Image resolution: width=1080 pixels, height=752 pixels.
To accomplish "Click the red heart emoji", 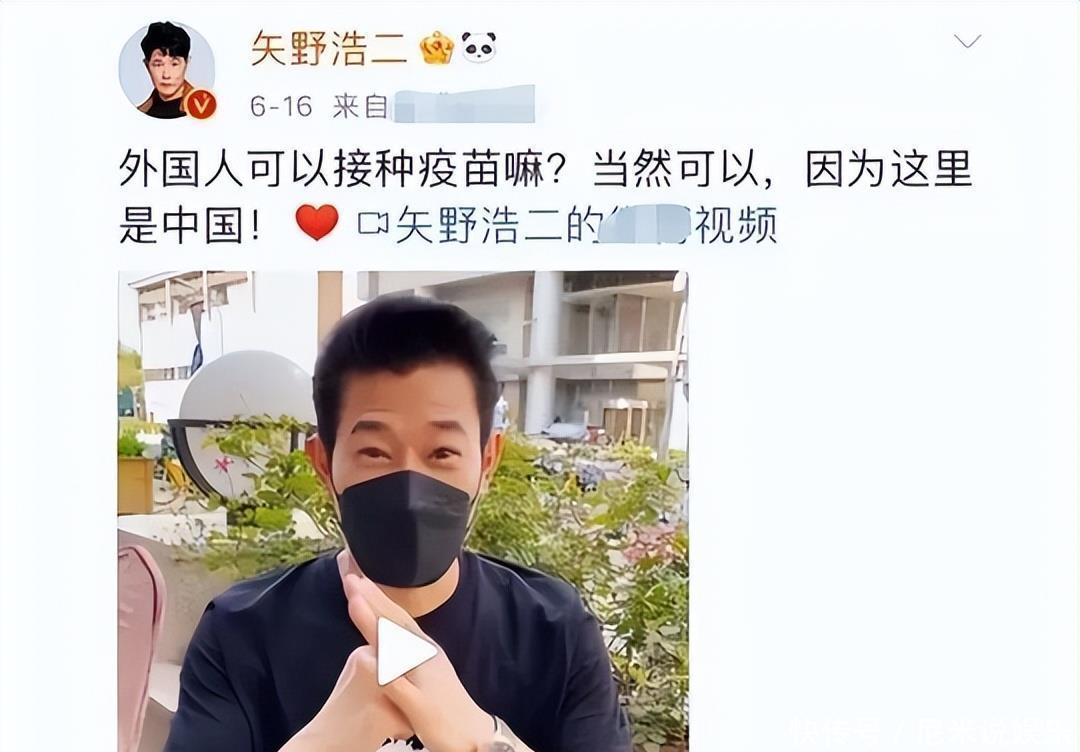I will [317, 222].
